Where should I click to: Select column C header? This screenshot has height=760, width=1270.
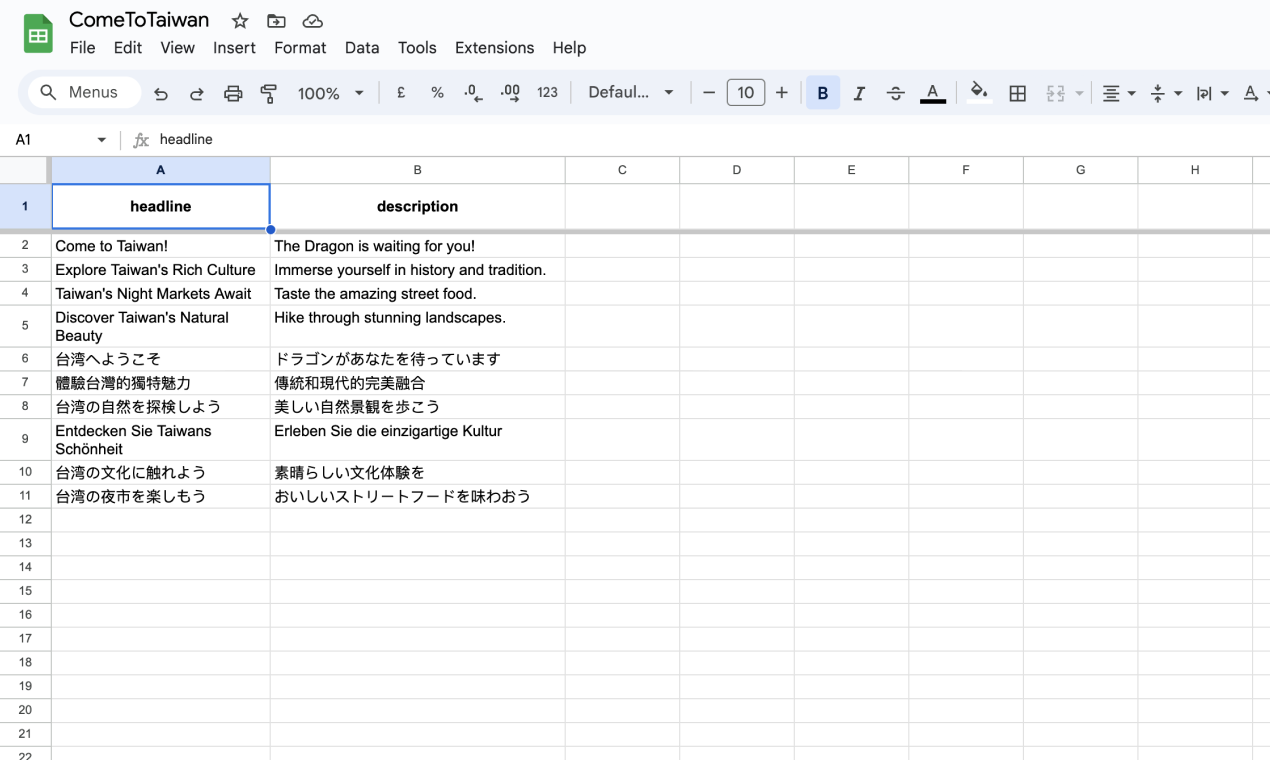pyautogui.click(x=622, y=170)
